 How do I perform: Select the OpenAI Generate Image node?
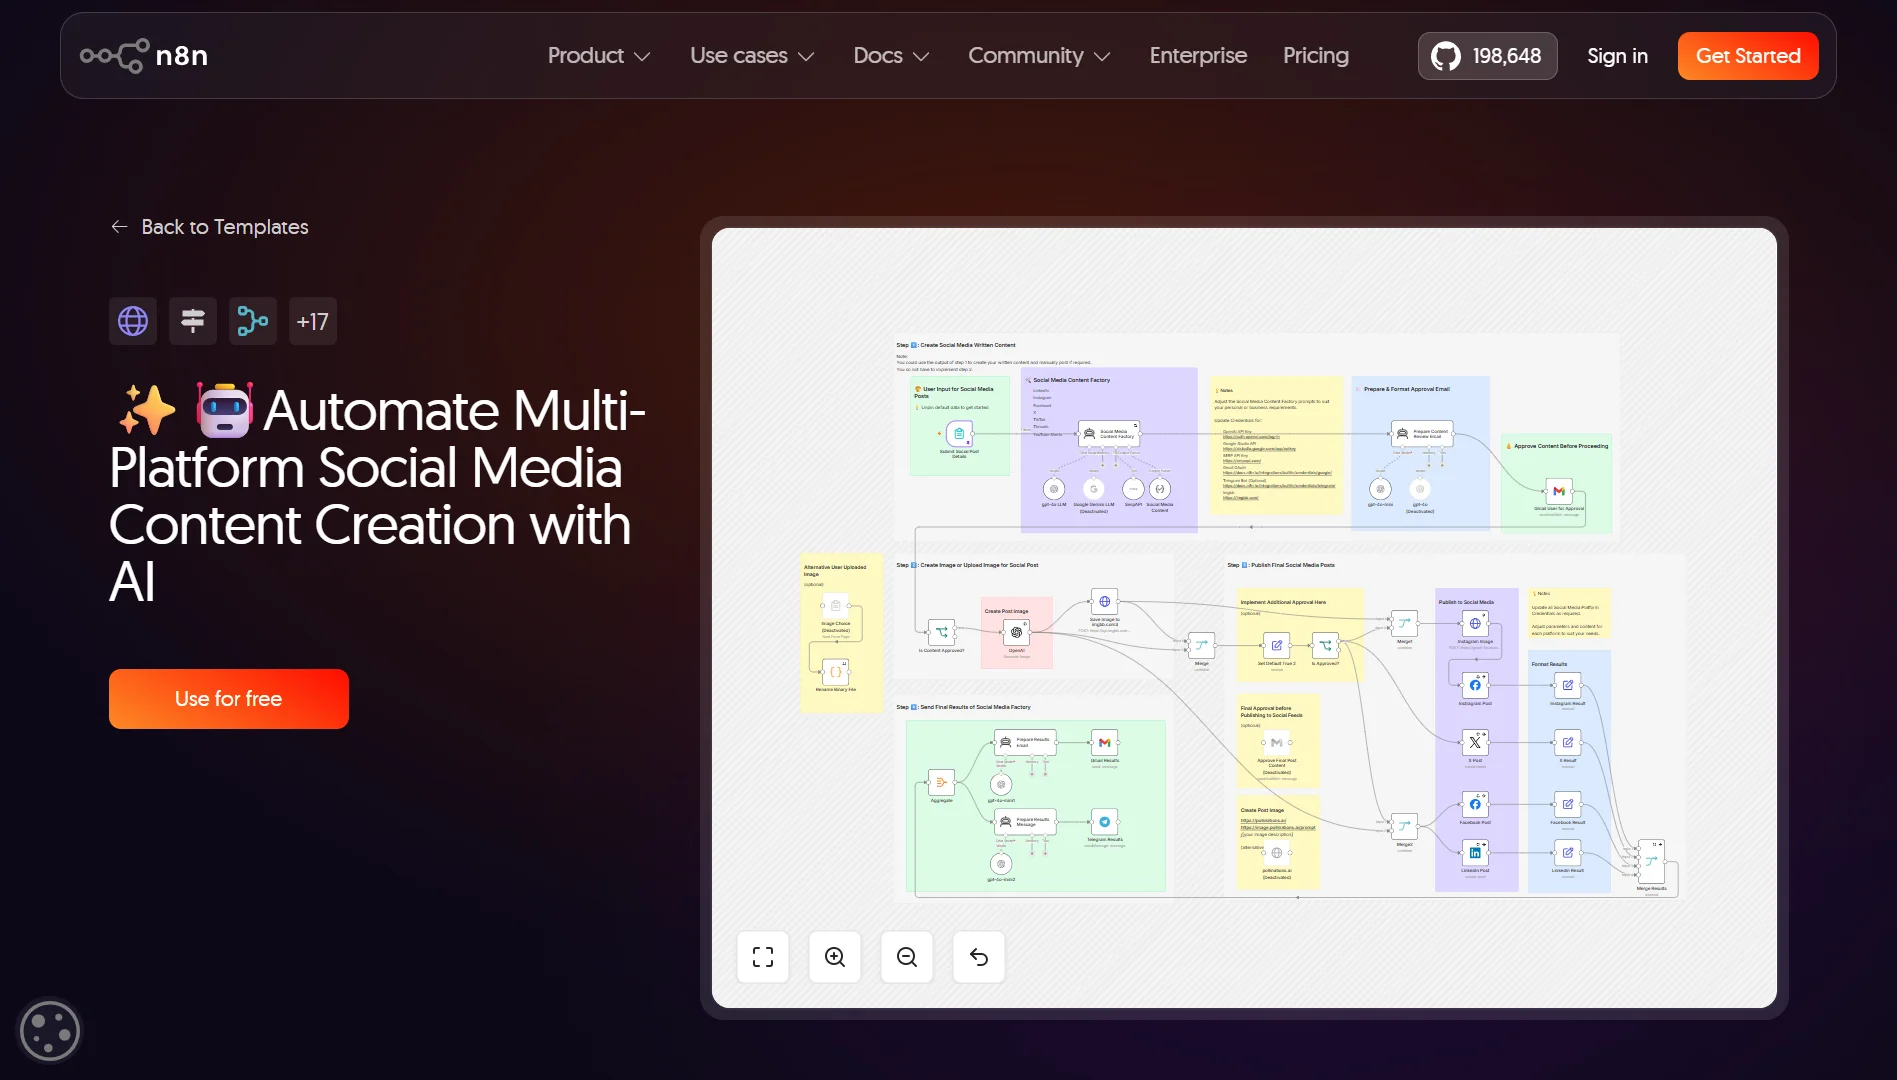[x=1016, y=632]
